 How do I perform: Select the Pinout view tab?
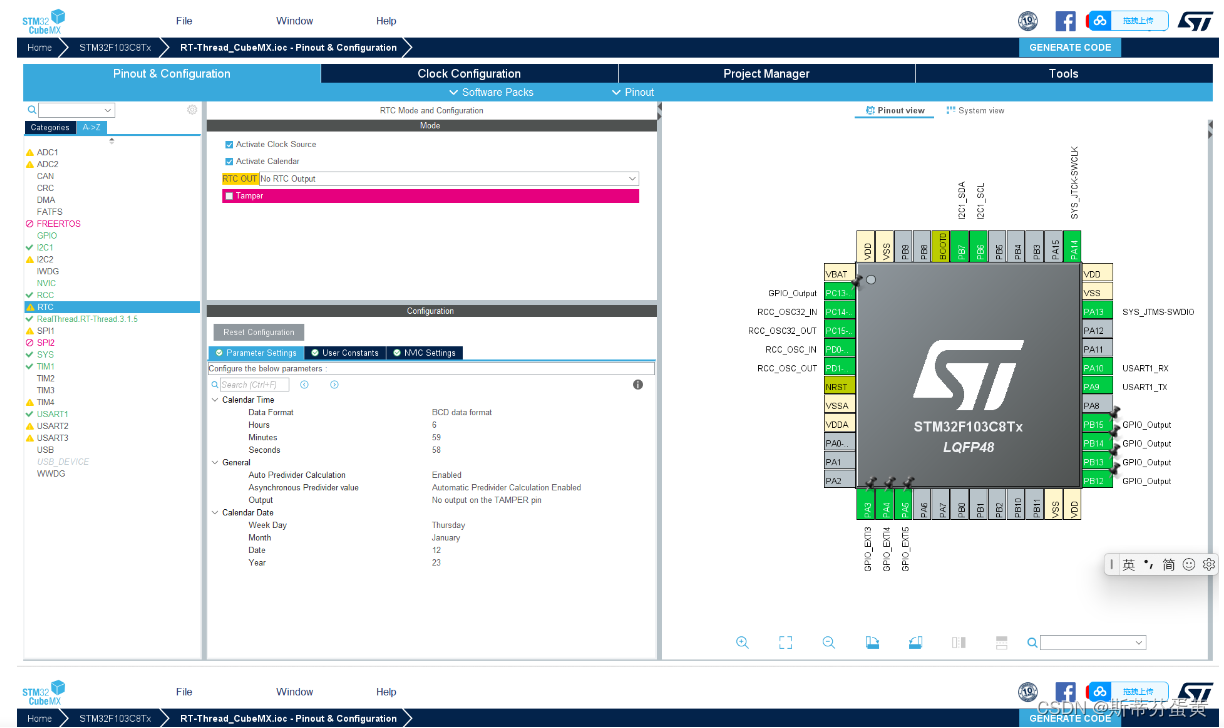[x=895, y=111]
